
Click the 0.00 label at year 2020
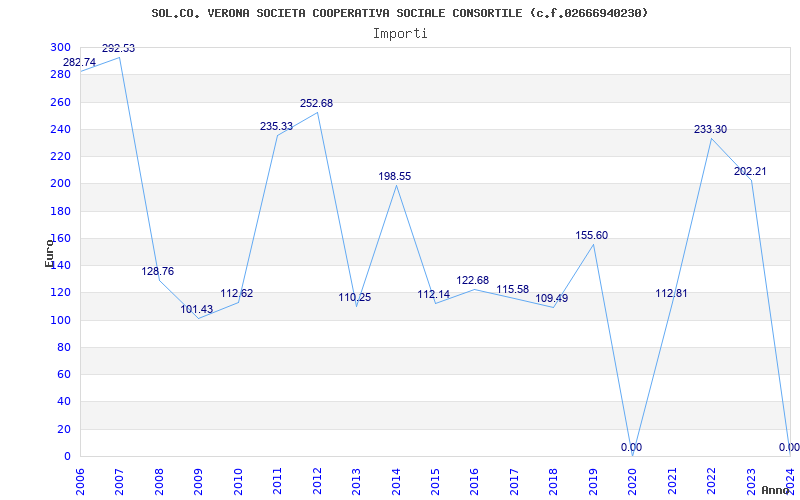pos(632,447)
